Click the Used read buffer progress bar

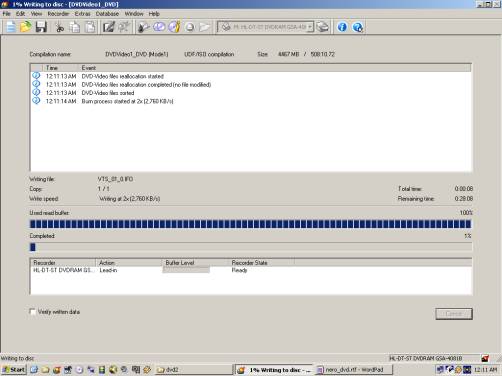[250, 224]
